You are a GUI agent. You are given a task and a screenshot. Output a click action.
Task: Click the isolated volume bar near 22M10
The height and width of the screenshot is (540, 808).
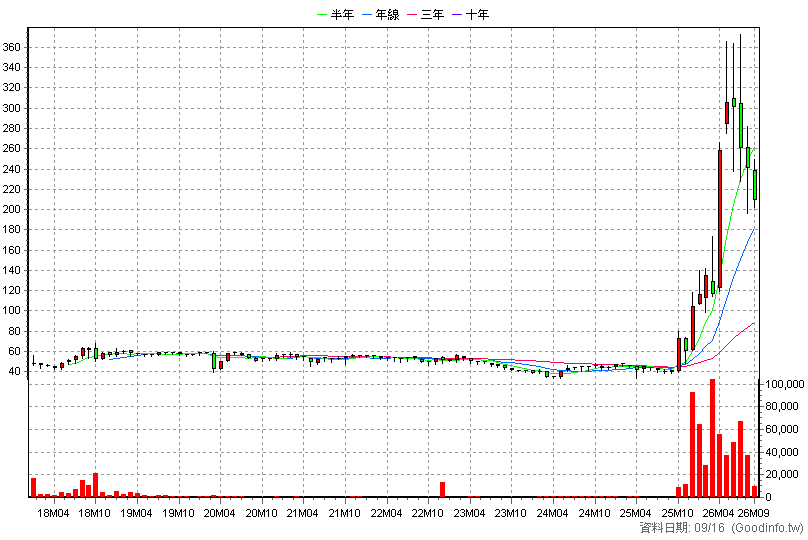442,490
